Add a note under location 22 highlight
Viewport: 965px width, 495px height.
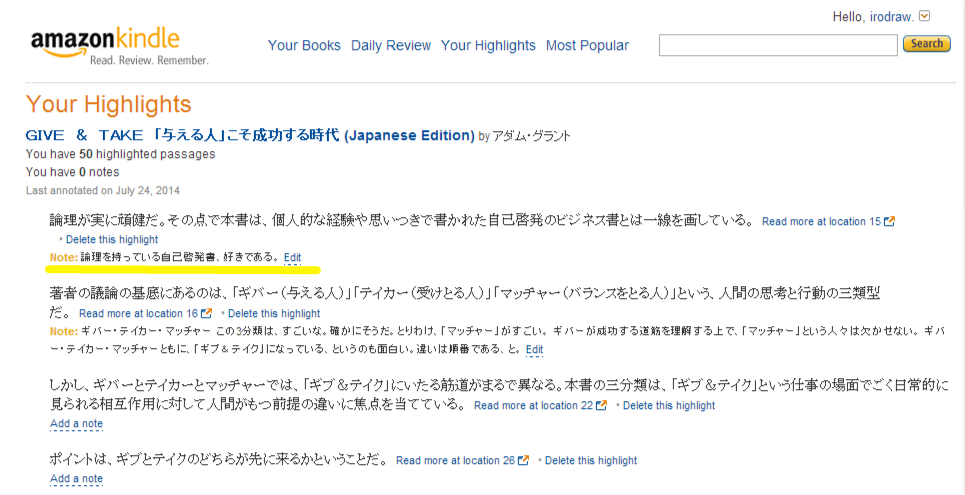click(x=76, y=424)
